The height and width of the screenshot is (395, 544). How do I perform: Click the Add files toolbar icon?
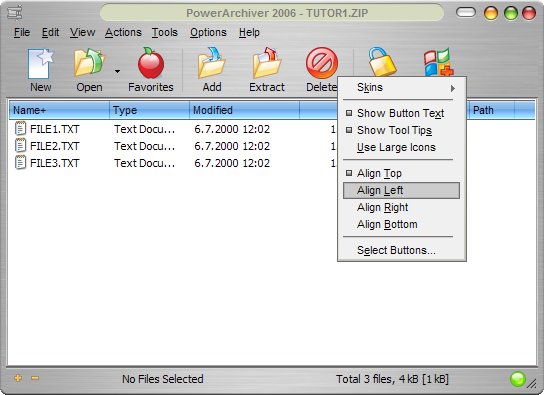pyautogui.click(x=212, y=63)
